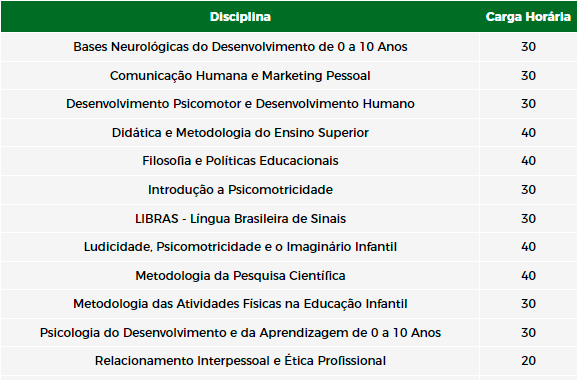Viewport: 578px width, 380px height.
Task: Click Introdução a Psicomotricidade discipline
Action: pyautogui.click(x=240, y=190)
